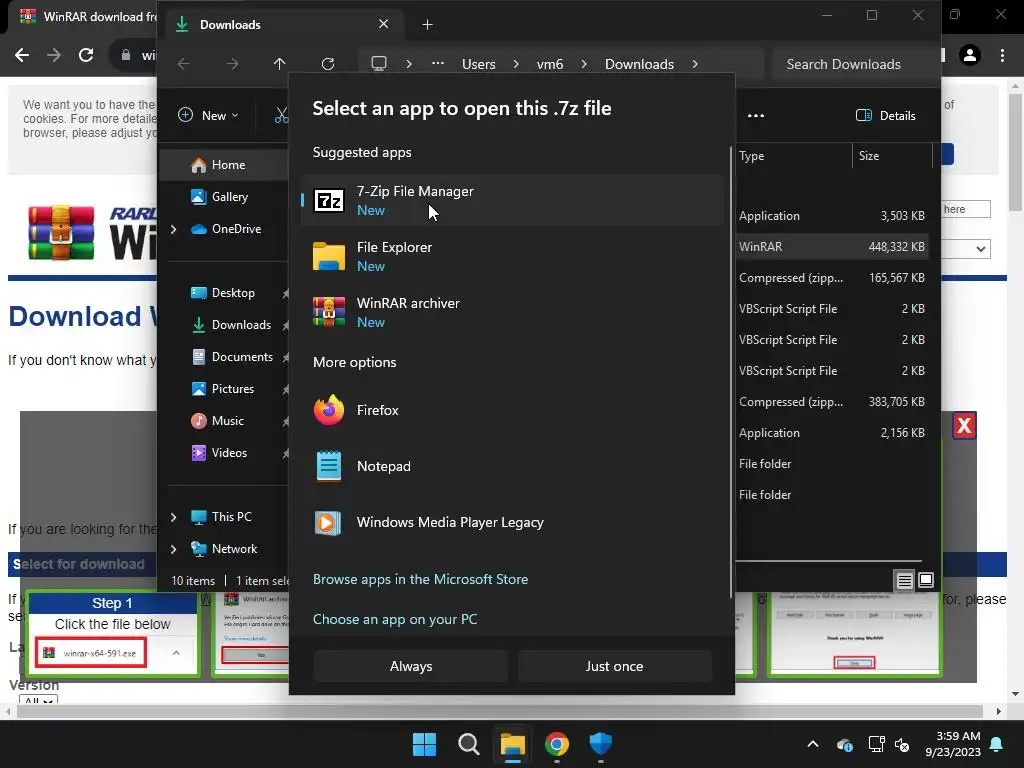Switch to large thumbnails view icon
The image size is (1024, 768).
click(x=926, y=580)
